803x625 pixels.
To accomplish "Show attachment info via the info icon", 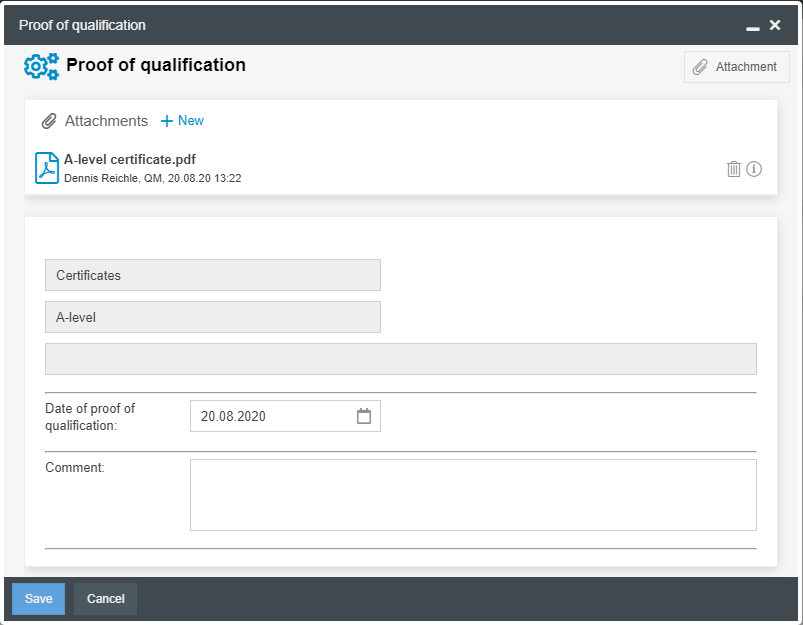I will click(x=754, y=169).
